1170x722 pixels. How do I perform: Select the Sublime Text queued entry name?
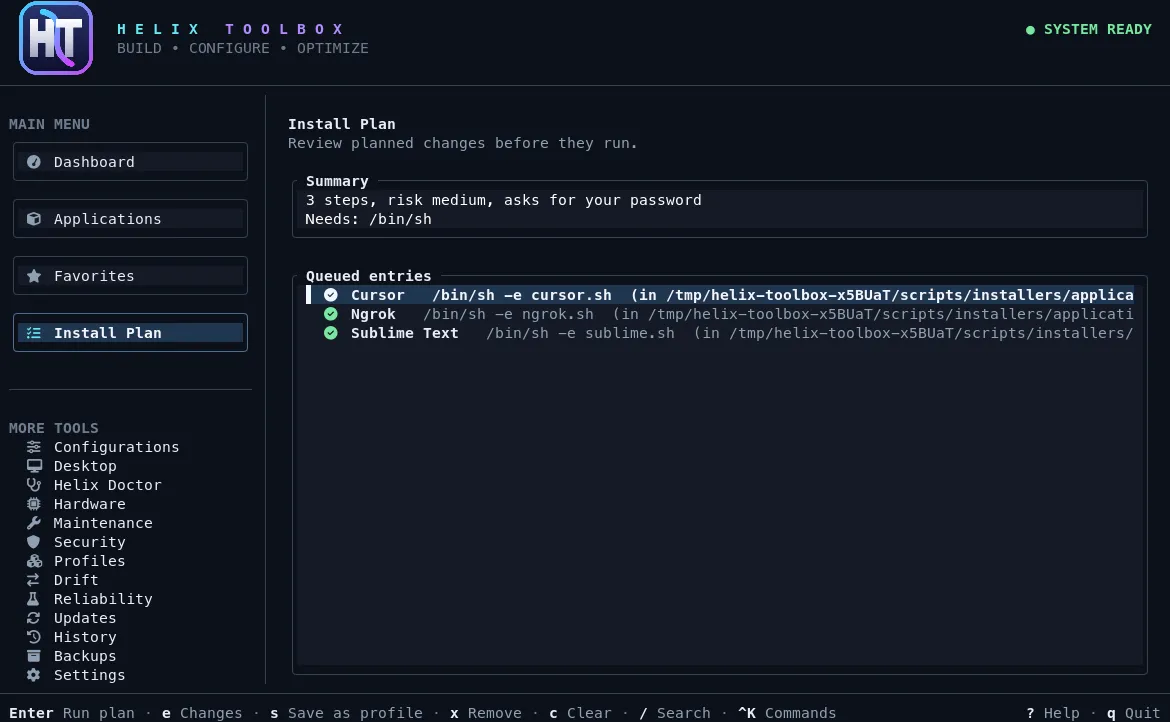(404, 333)
